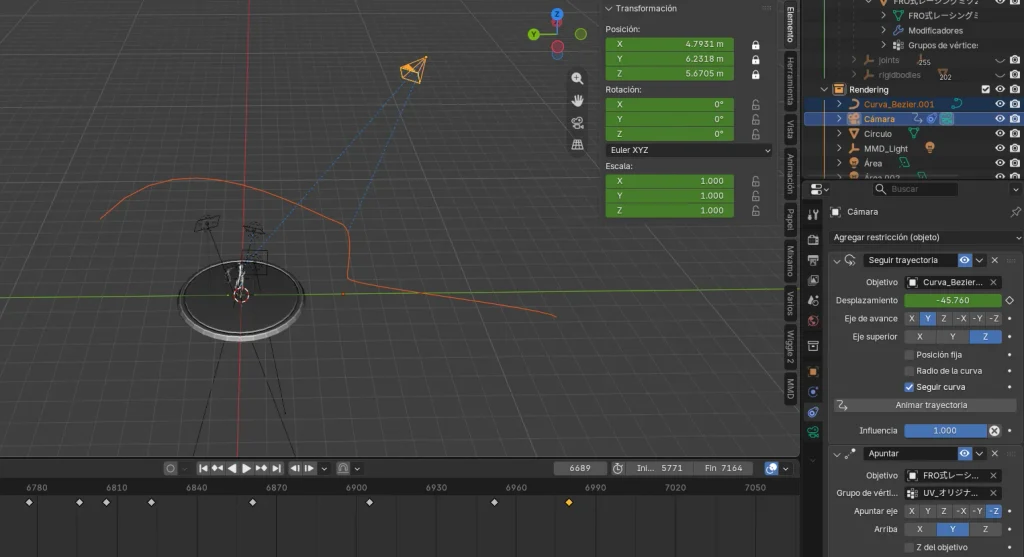This screenshot has height=557, width=1024.
Task: Play animation in reverse
Action: tap(232, 468)
